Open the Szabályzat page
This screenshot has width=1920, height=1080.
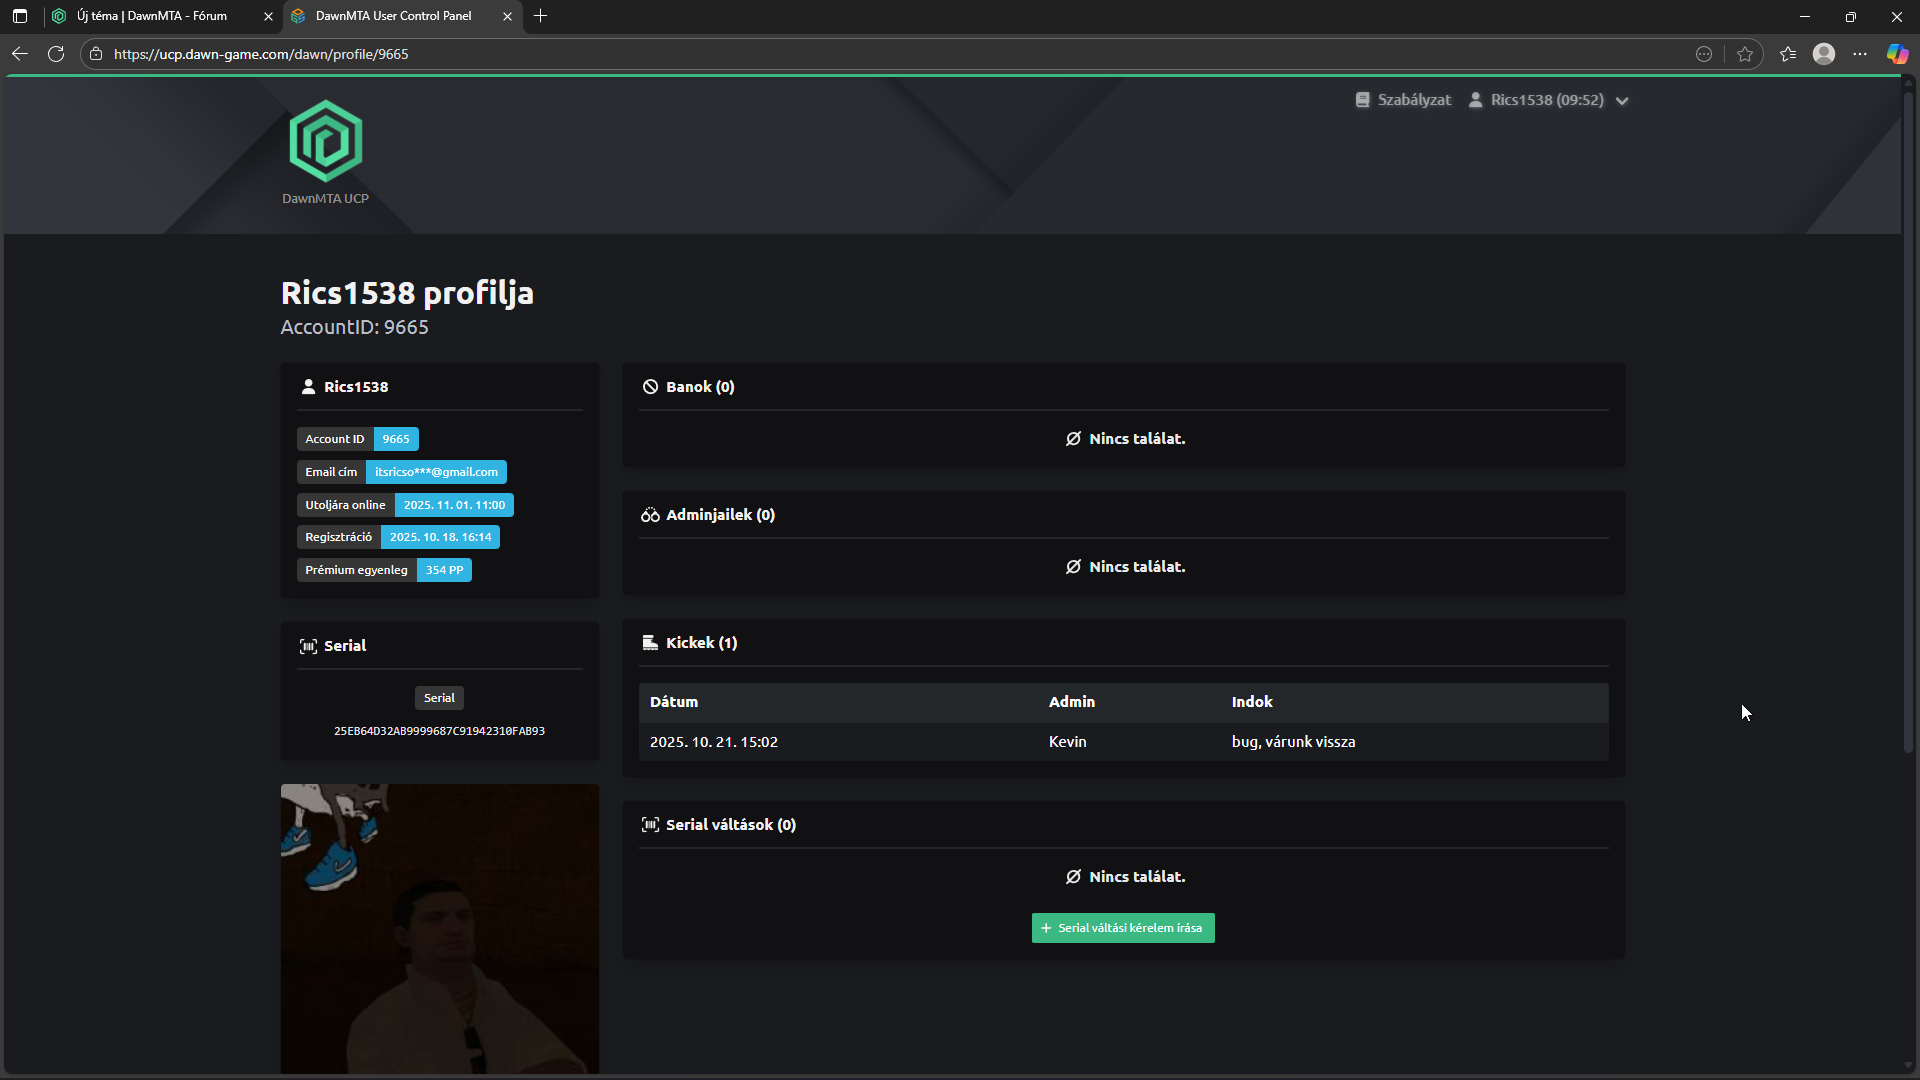[x=1403, y=99]
